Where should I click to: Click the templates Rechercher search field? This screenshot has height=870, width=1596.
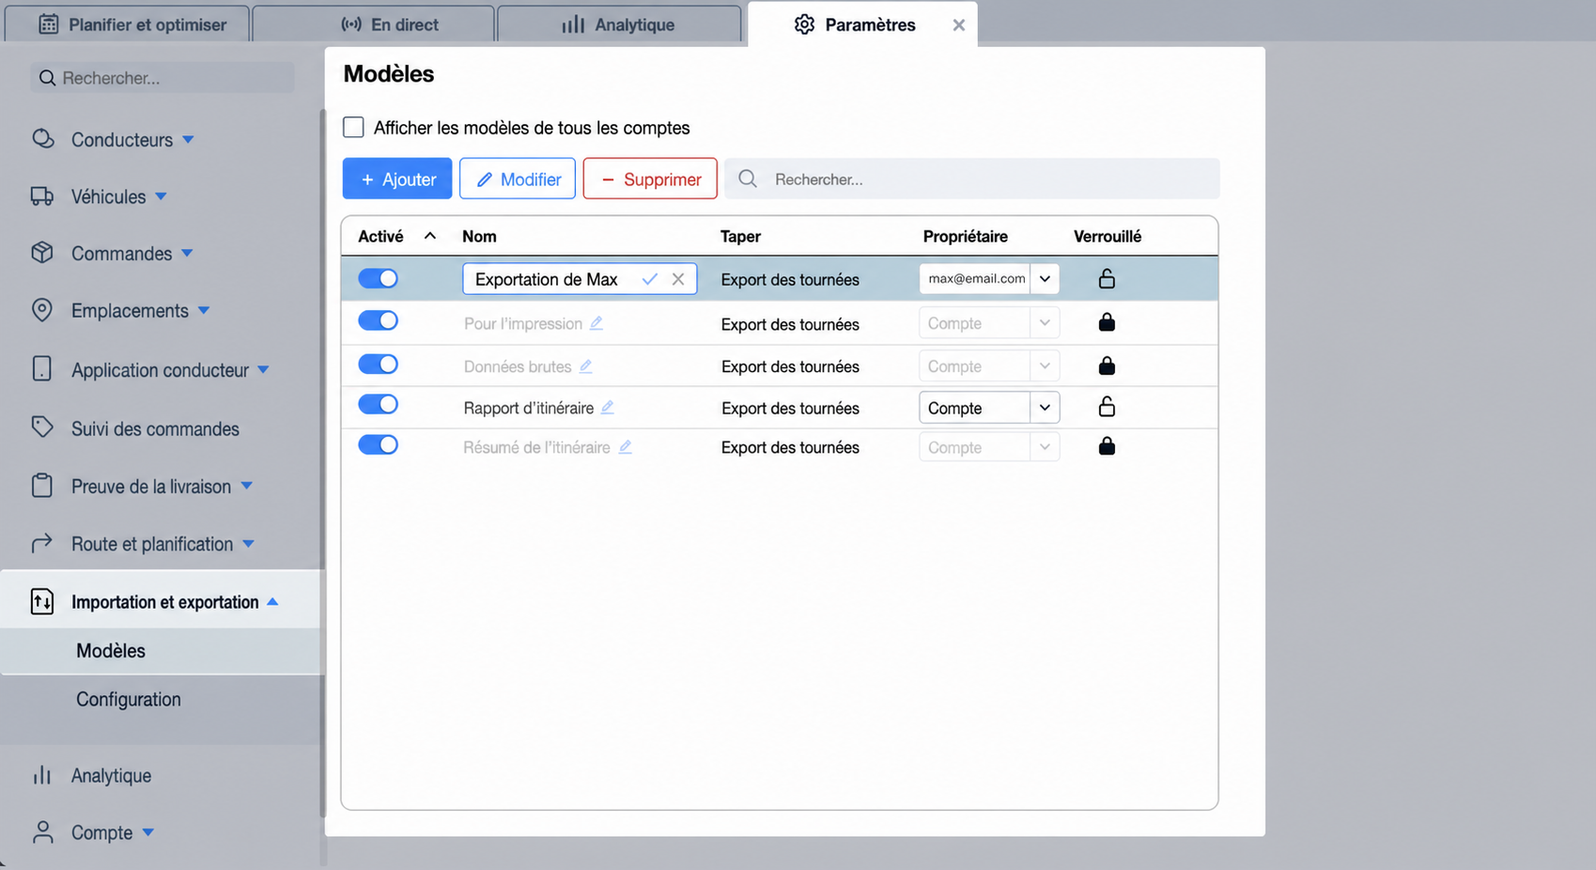tap(972, 179)
